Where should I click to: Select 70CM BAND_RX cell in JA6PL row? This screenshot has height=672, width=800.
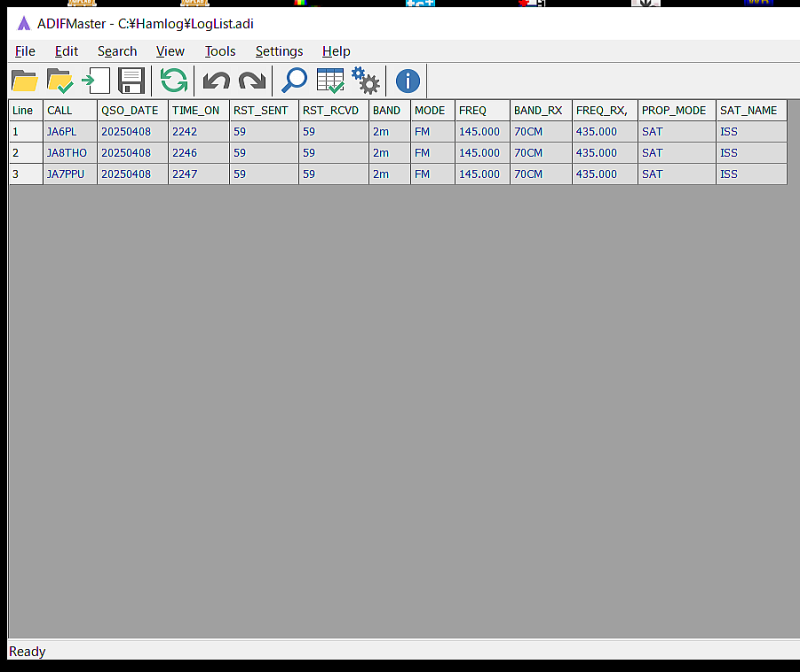[x=541, y=132]
